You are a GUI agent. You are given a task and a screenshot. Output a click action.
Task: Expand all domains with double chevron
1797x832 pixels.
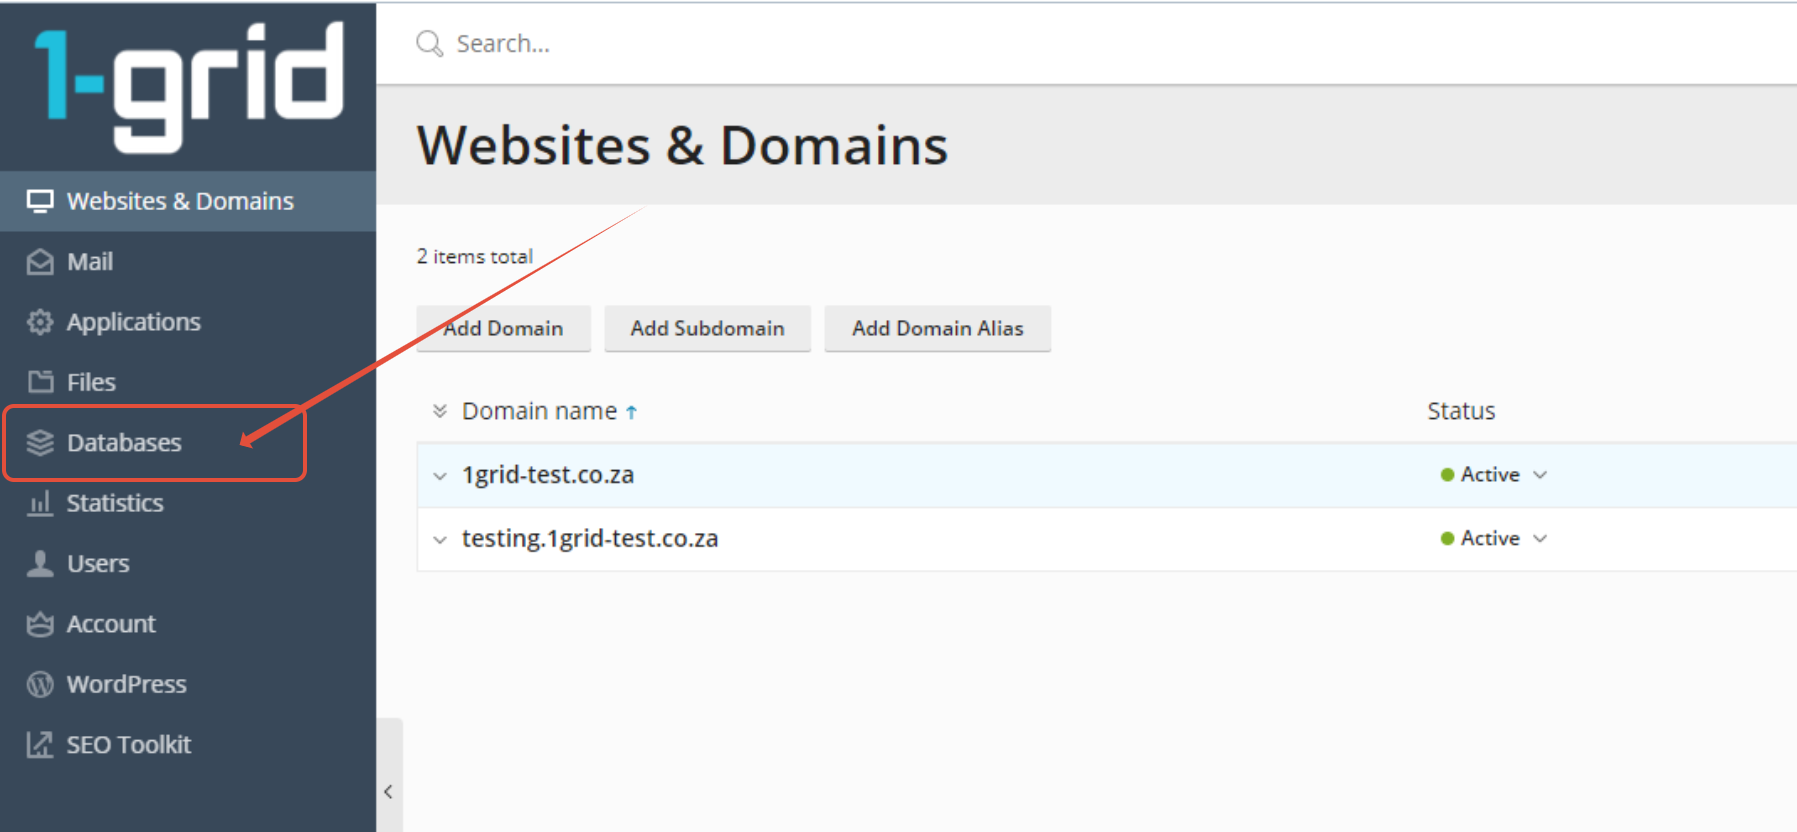pos(439,411)
